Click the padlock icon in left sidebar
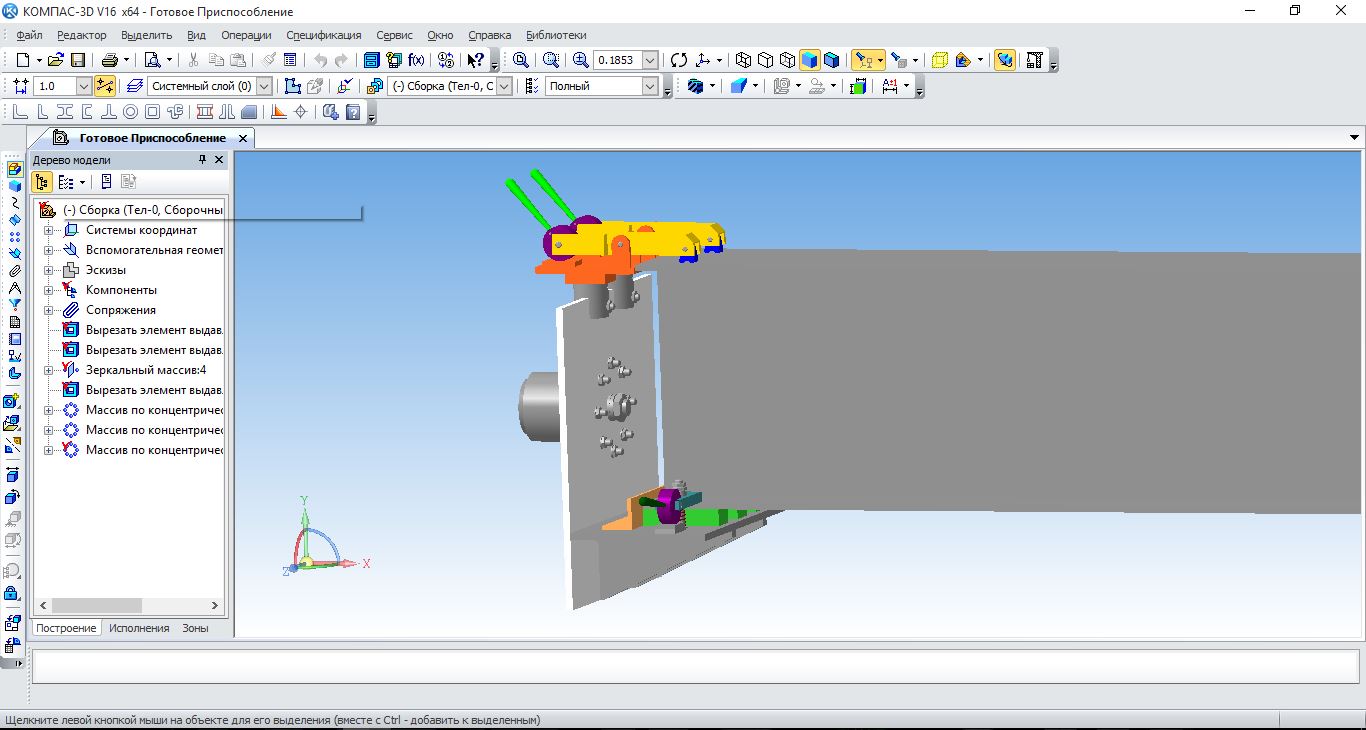 tap(13, 594)
